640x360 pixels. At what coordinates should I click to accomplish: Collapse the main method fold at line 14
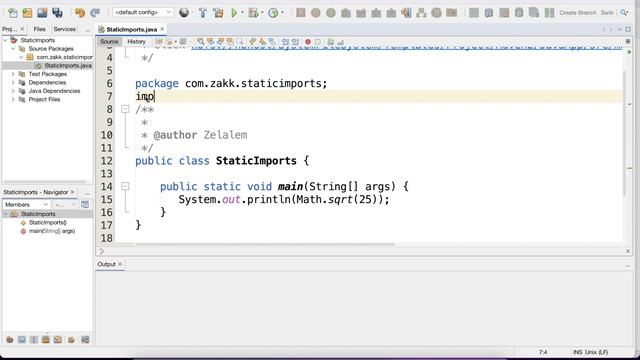click(125, 186)
